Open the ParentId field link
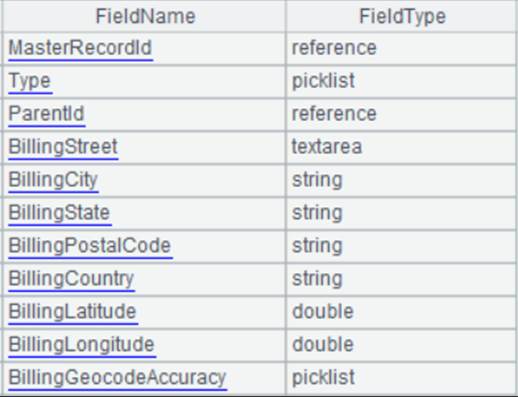518x397 pixels. click(47, 114)
